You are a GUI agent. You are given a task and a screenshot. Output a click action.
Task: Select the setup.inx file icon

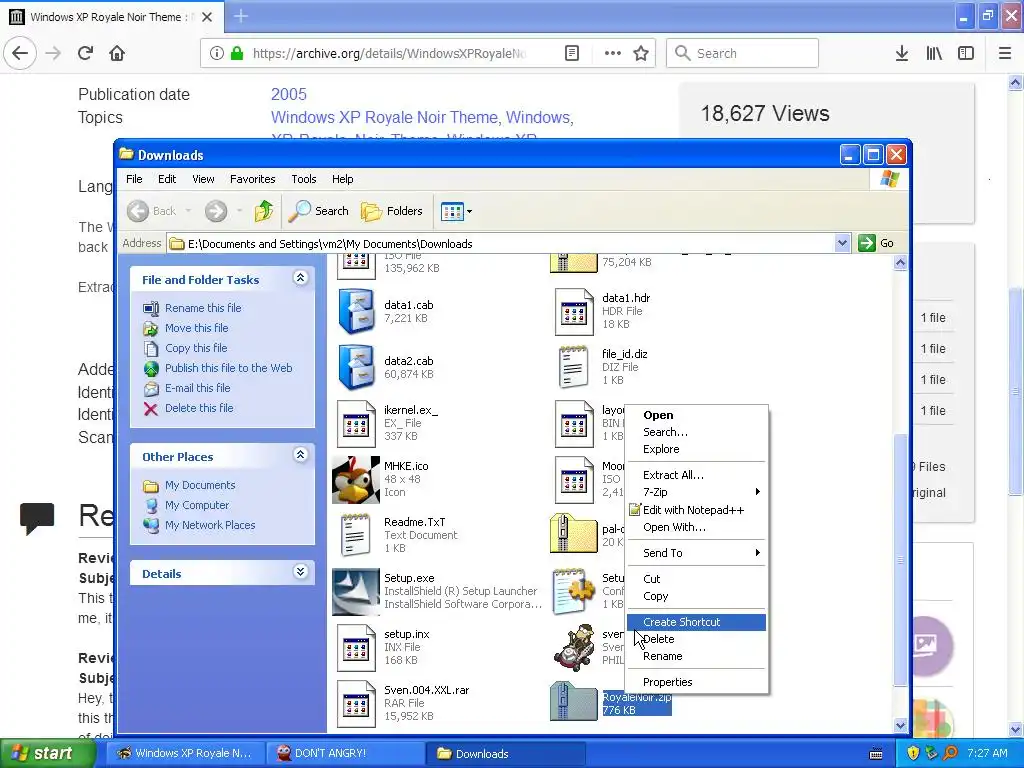356,647
